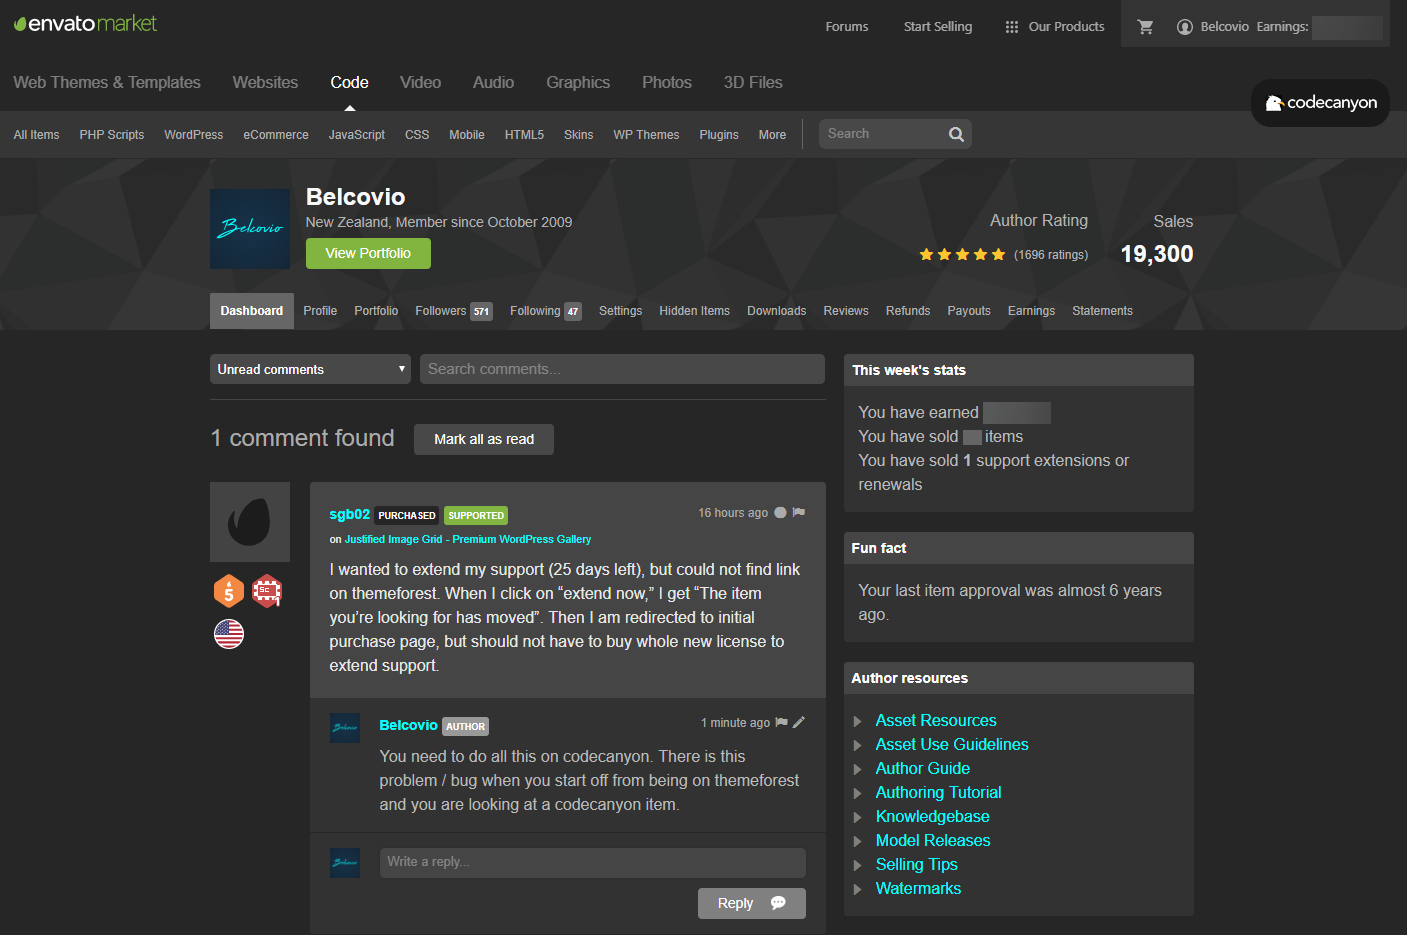Open the Graphics section in the navigation
1407x935 pixels.
coord(578,82)
